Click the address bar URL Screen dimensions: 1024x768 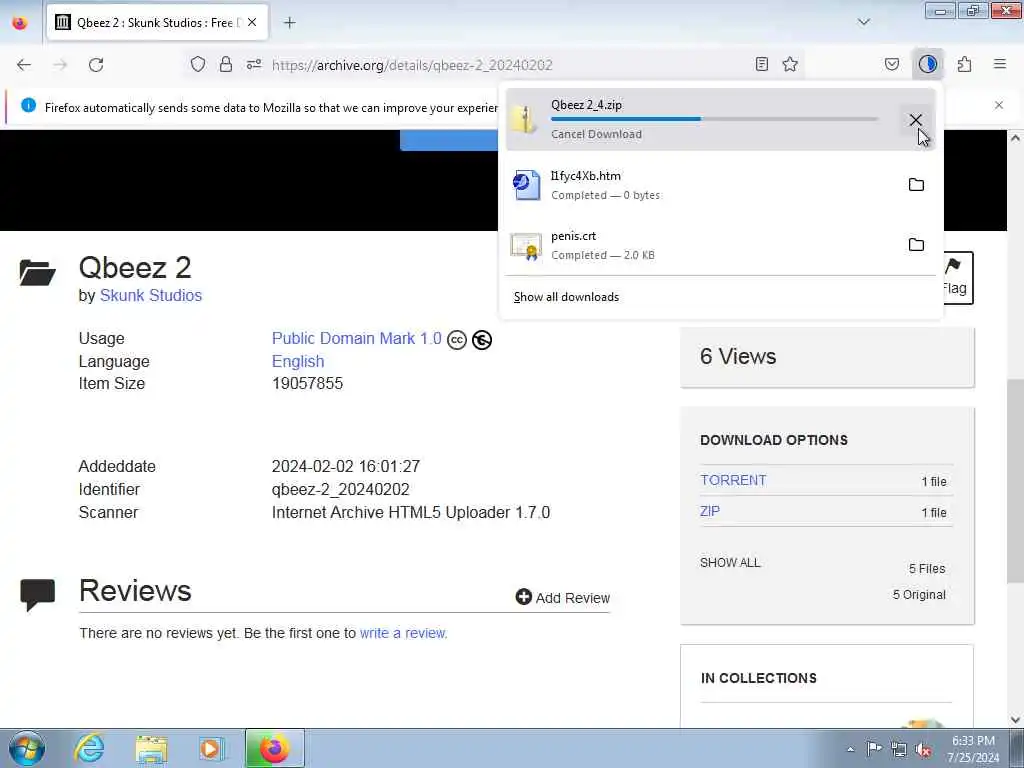click(x=412, y=65)
